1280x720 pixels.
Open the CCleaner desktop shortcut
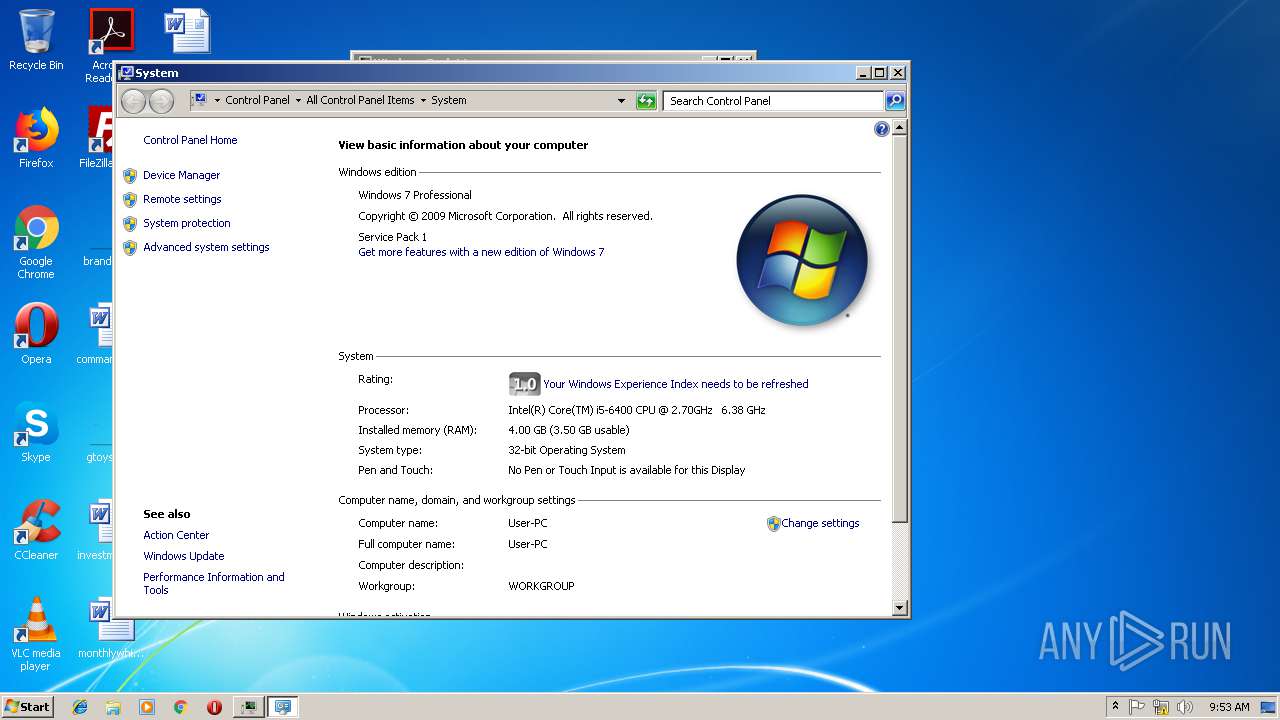click(x=36, y=530)
